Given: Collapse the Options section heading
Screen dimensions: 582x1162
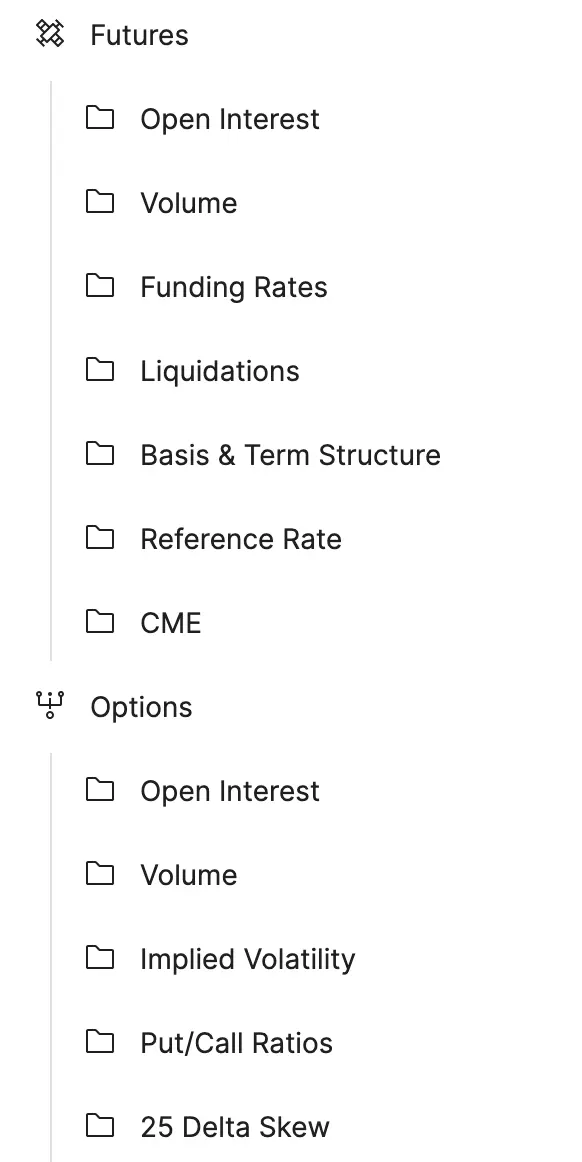Looking at the screenshot, I should [141, 707].
